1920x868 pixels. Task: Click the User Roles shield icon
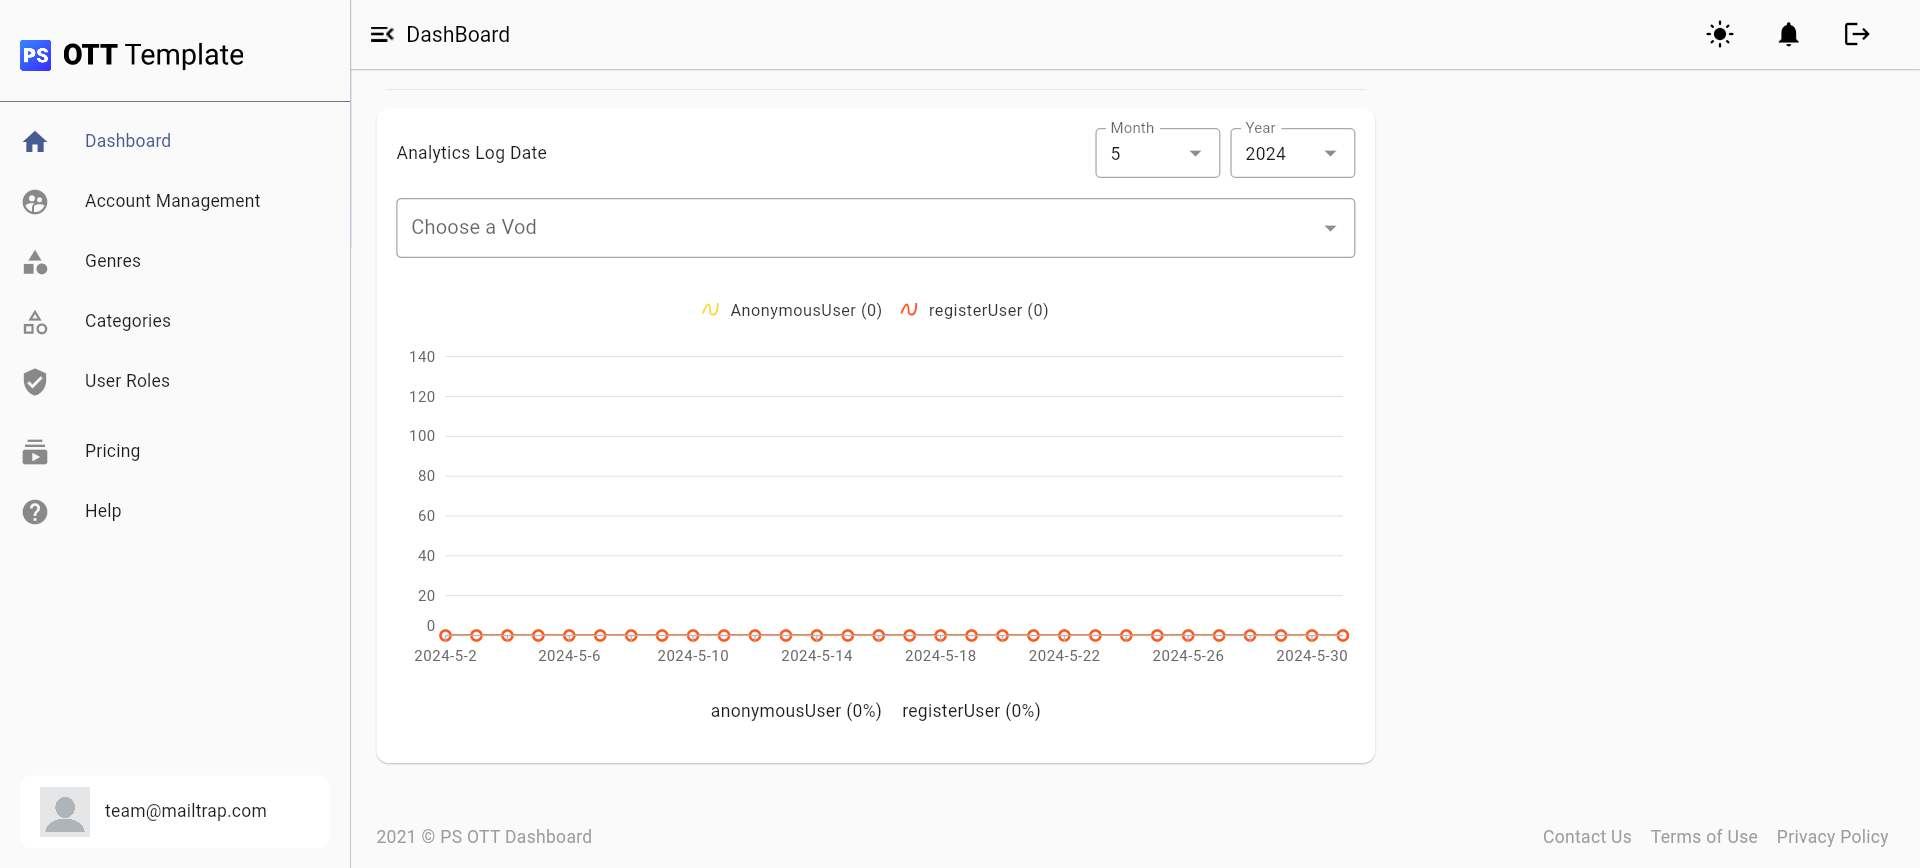tap(35, 382)
